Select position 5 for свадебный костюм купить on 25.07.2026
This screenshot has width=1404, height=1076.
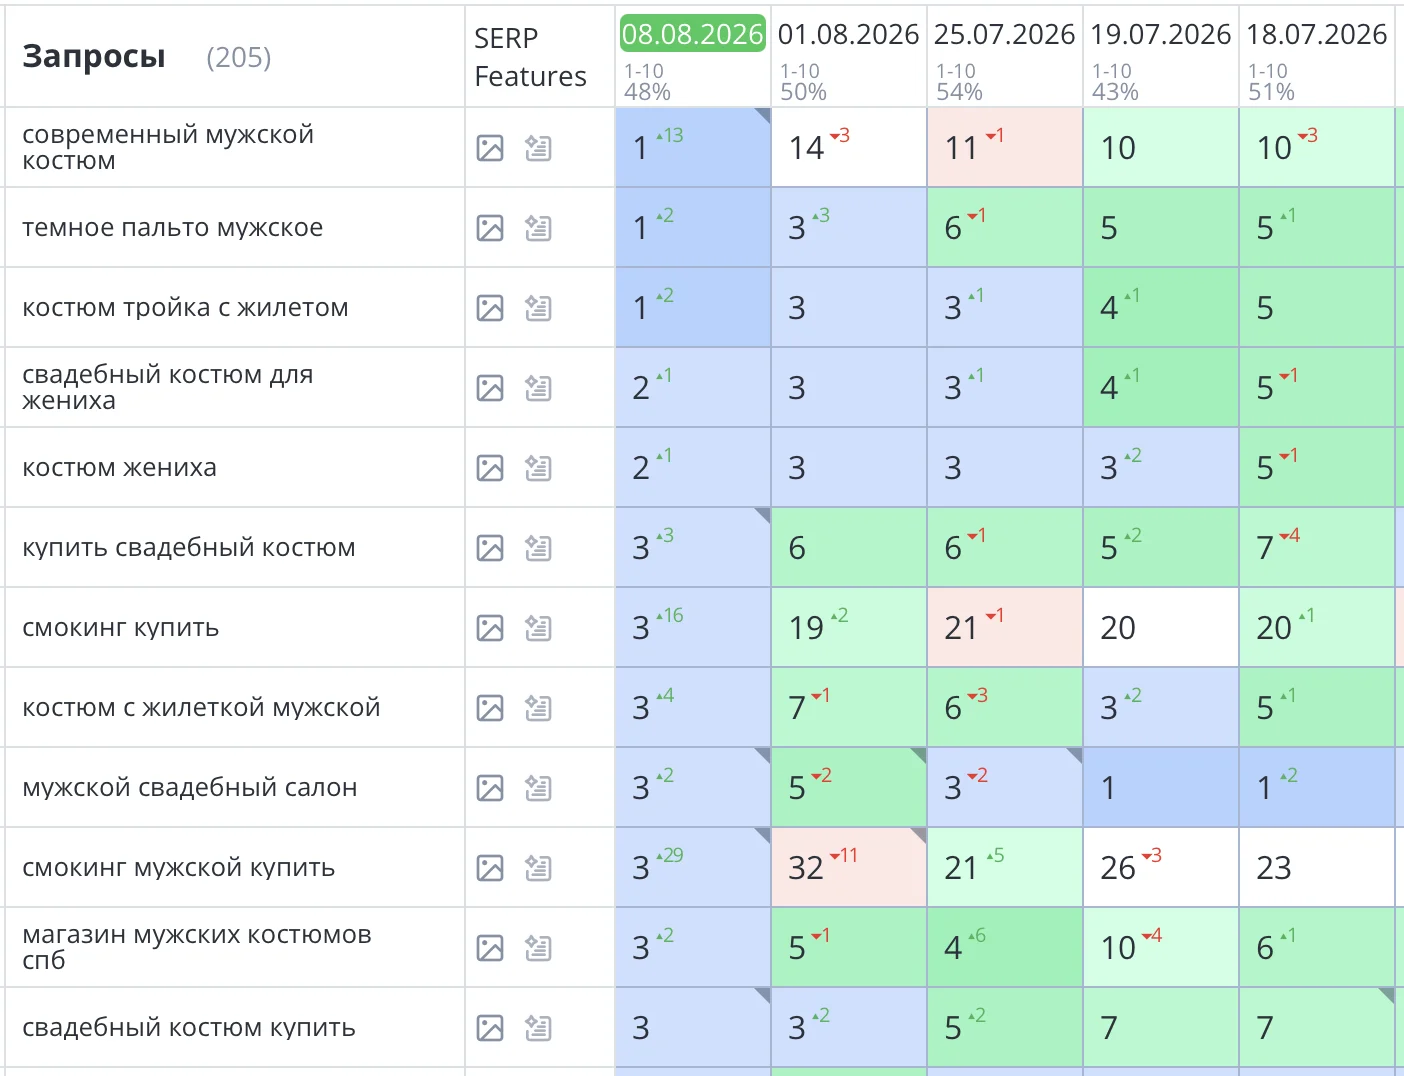pyautogui.click(x=1005, y=1027)
